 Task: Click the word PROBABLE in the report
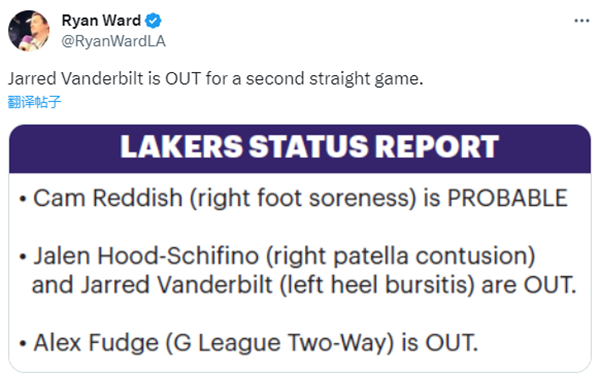[507, 198]
